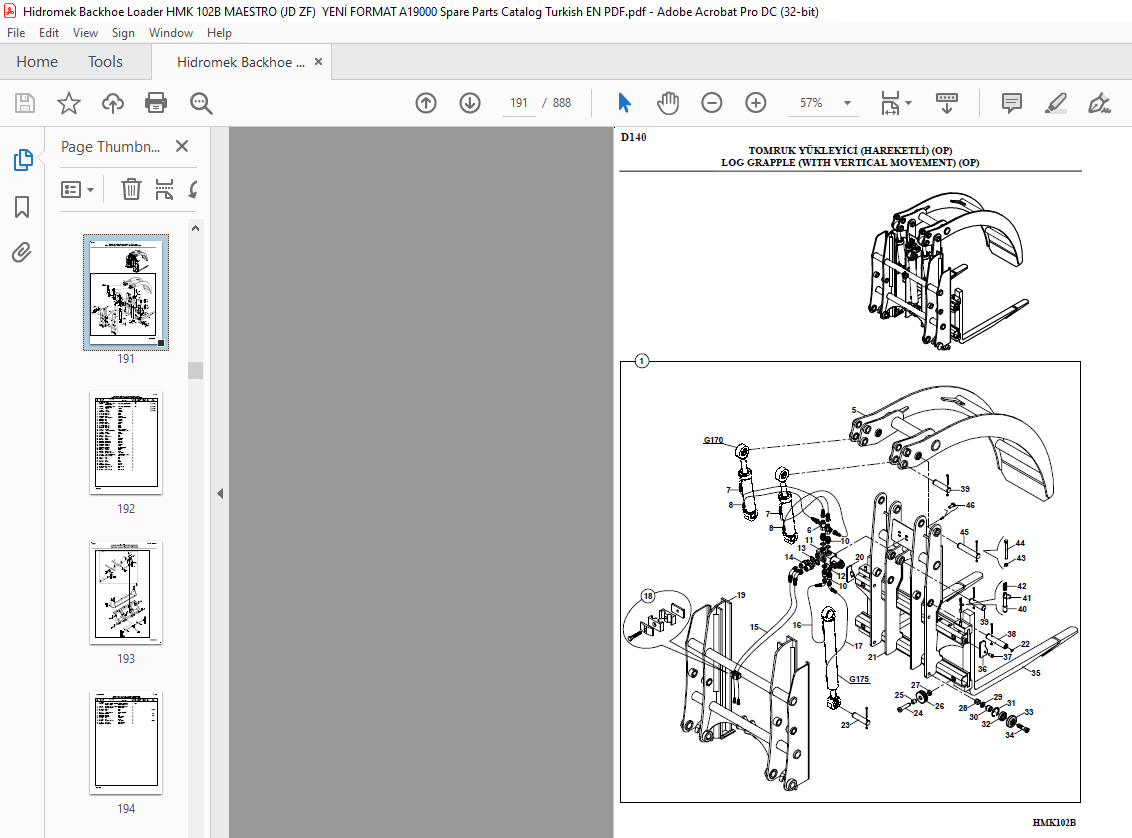Select the Highlight text pen tool
The image size is (1132, 838).
click(x=1055, y=103)
